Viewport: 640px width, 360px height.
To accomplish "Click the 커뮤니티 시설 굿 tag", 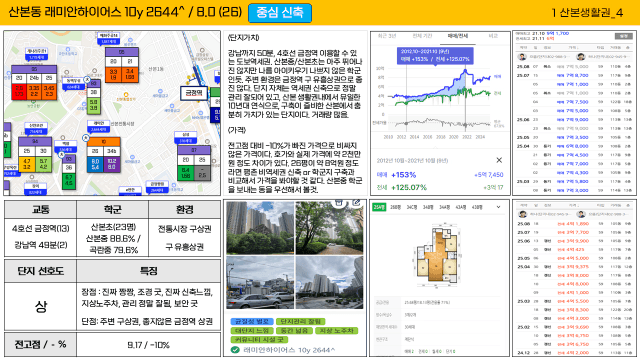I will tap(259, 340).
